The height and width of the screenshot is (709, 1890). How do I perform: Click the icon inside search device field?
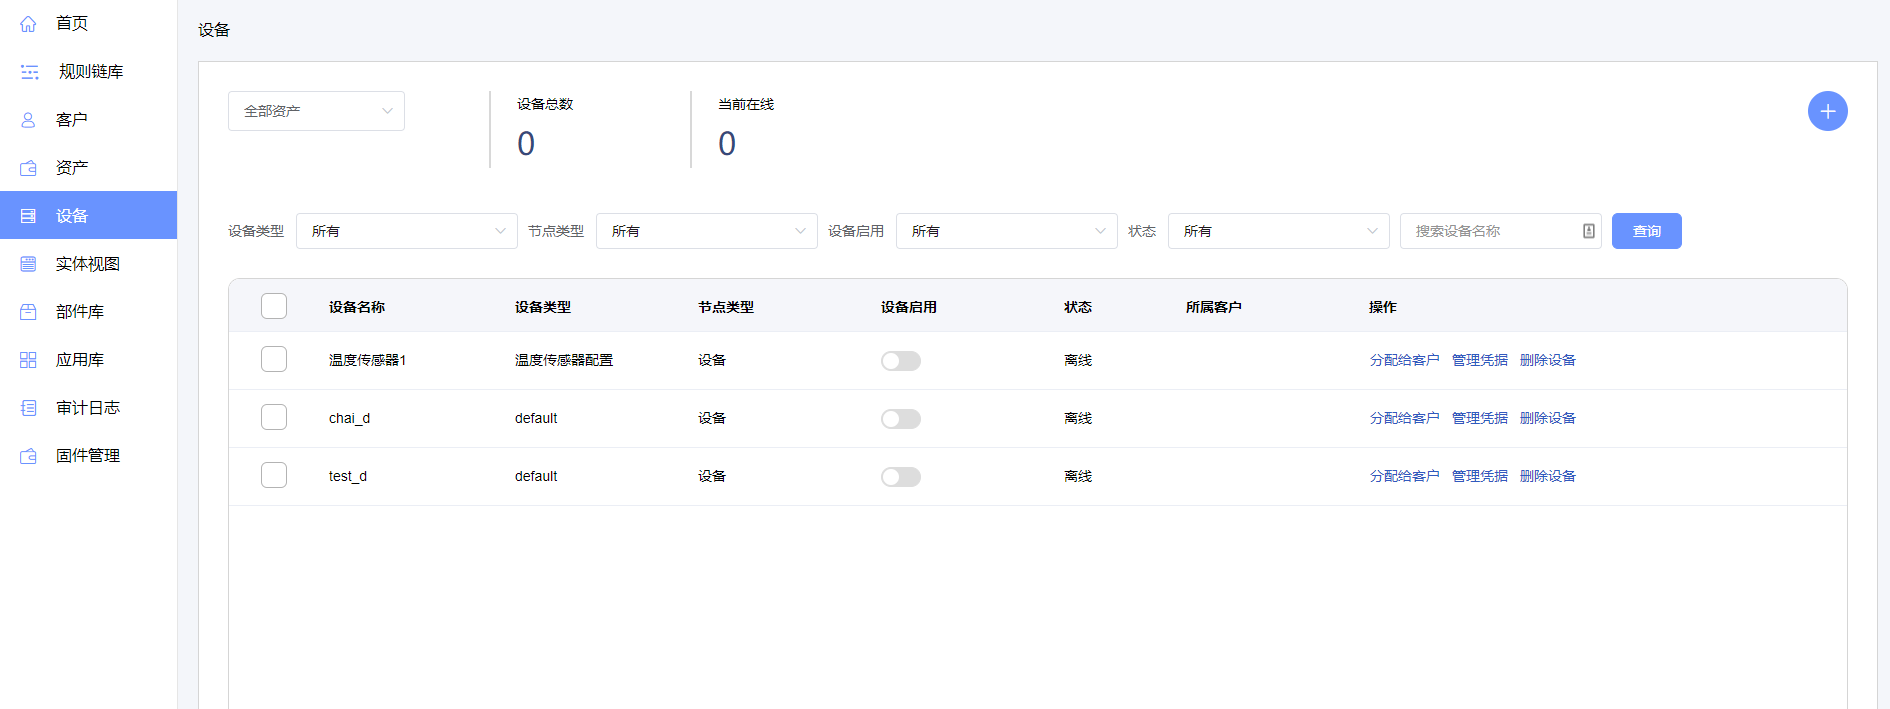click(x=1588, y=231)
